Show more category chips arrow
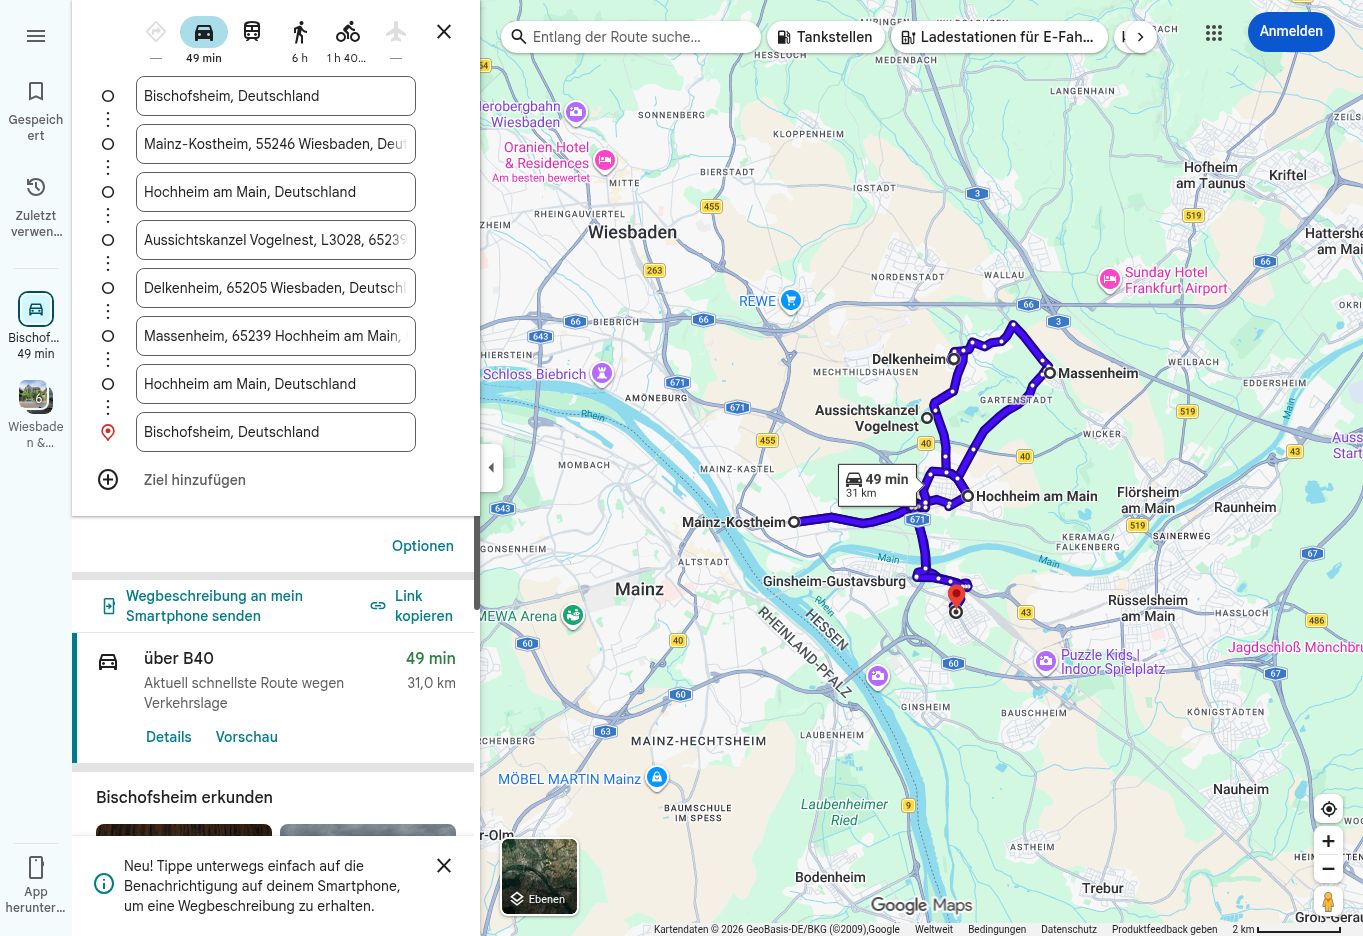The height and width of the screenshot is (936, 1363). click(x=1140, y=37)
